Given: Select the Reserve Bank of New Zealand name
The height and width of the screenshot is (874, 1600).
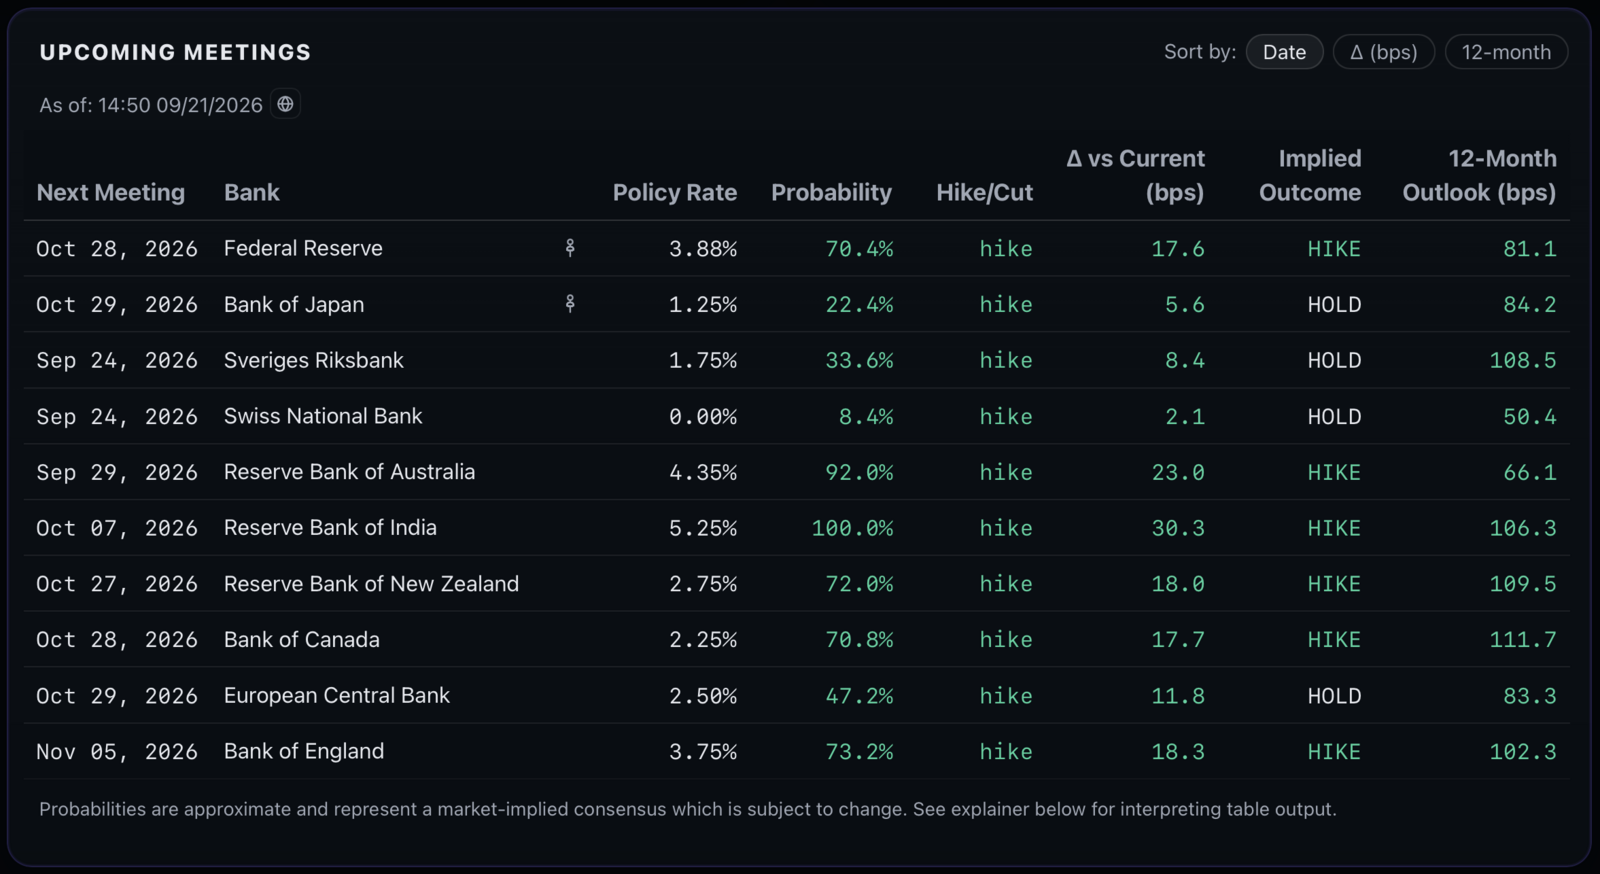Looking at the screenshot, I should point(371,584).
